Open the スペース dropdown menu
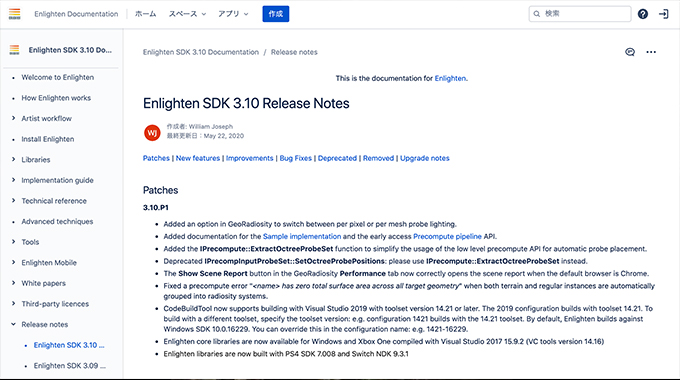680x380 pixels. coord(187,14)
